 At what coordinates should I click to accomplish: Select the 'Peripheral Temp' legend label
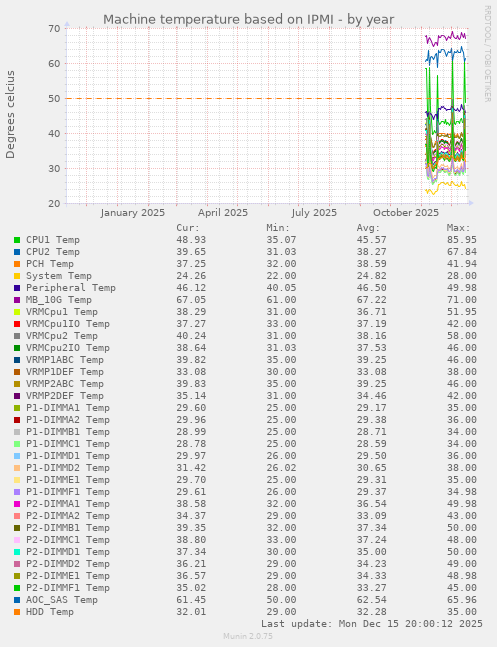tap(71, 288)
